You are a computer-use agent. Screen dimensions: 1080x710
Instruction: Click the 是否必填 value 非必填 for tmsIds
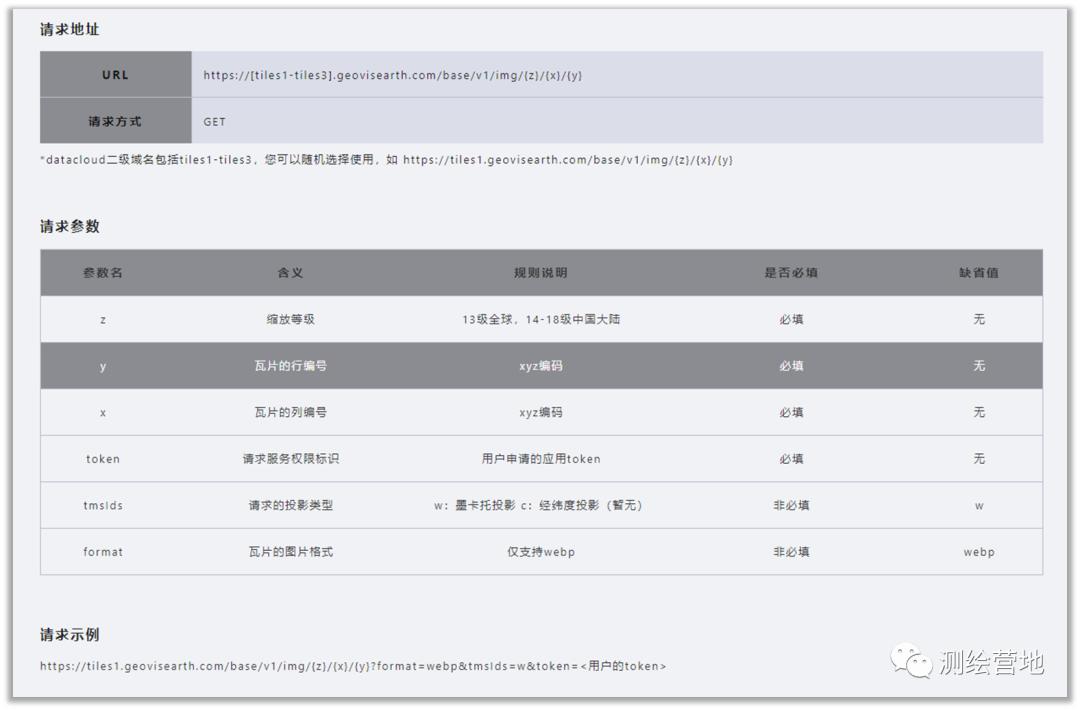[x=791, y=505]
